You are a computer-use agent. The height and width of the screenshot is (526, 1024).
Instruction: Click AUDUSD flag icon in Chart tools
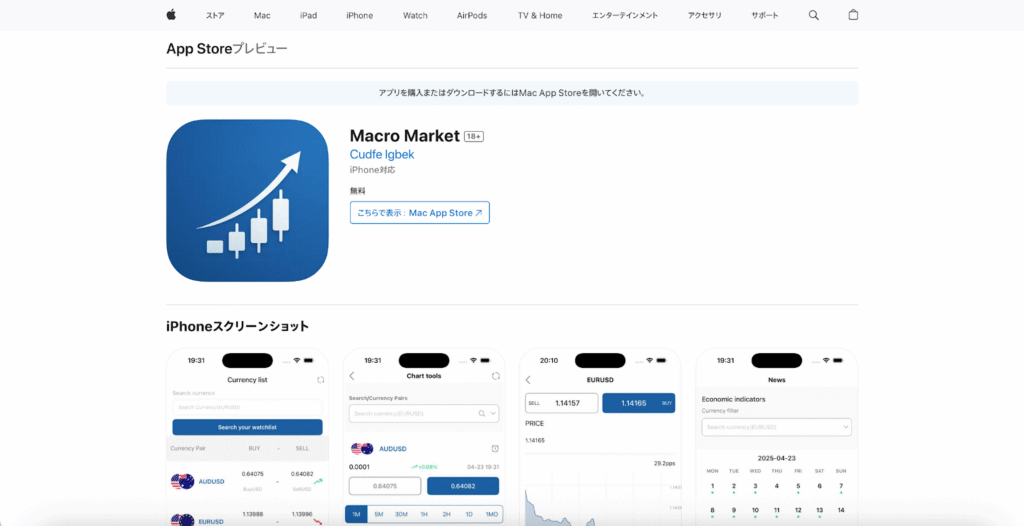click(362, 449)
